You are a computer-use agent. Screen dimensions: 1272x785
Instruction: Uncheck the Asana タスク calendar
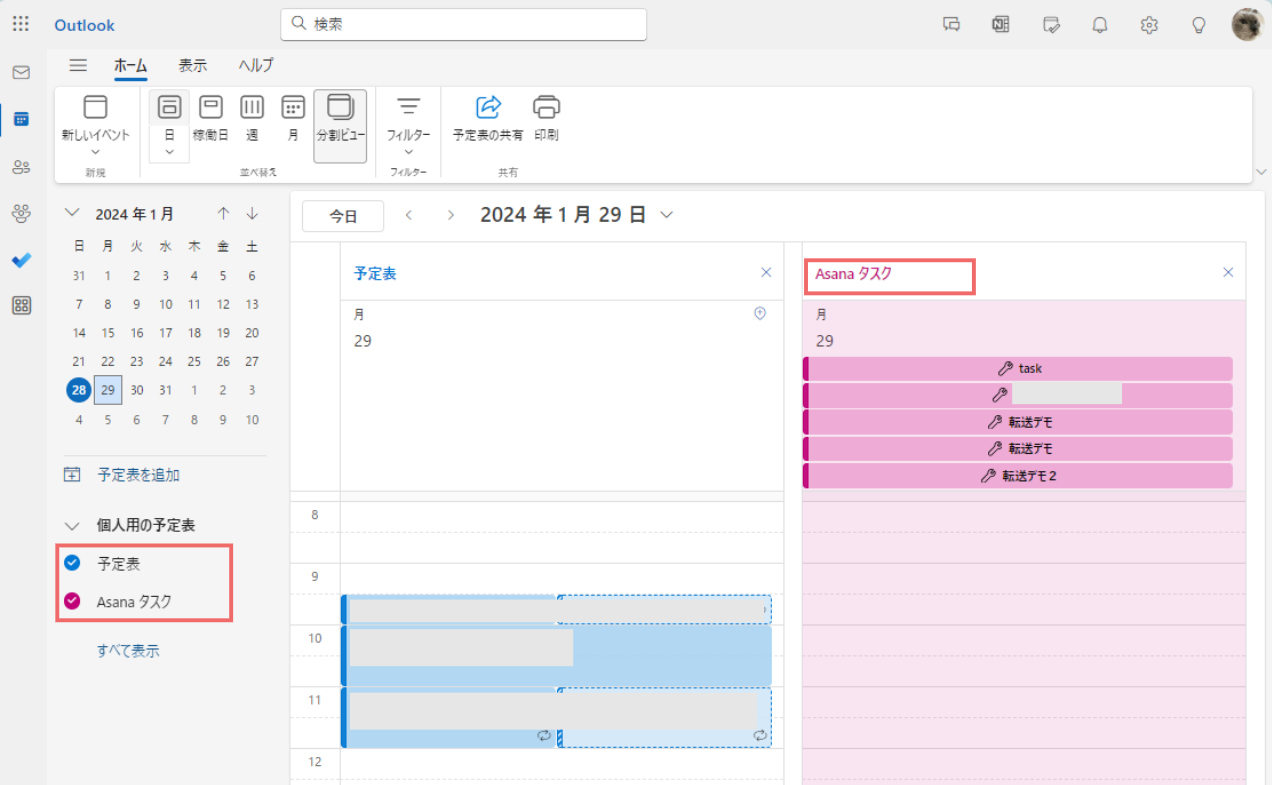pos(72,601)
